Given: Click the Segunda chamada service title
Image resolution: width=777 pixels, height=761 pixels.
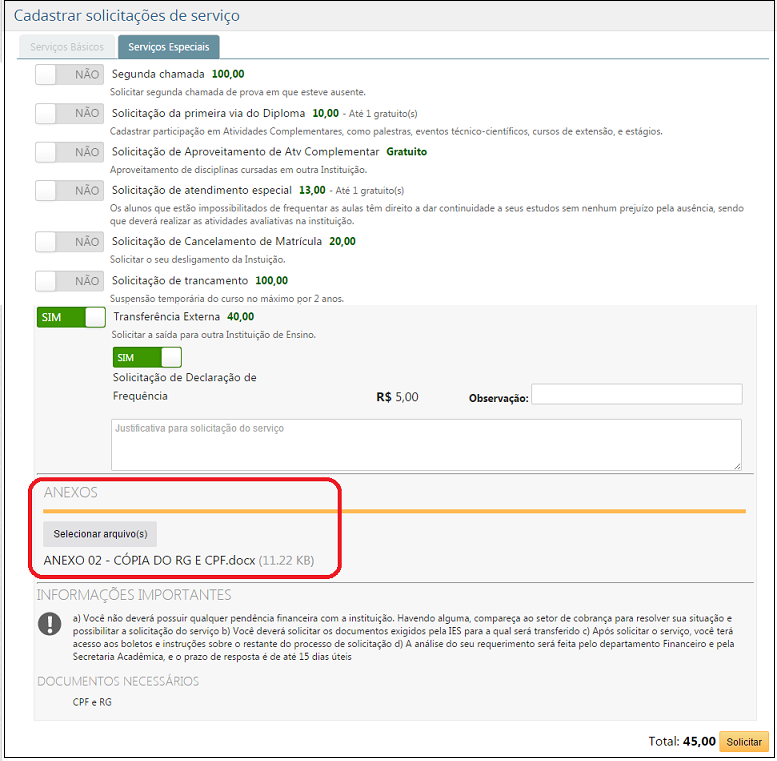Looking at the screenshot, I should 158,74.
